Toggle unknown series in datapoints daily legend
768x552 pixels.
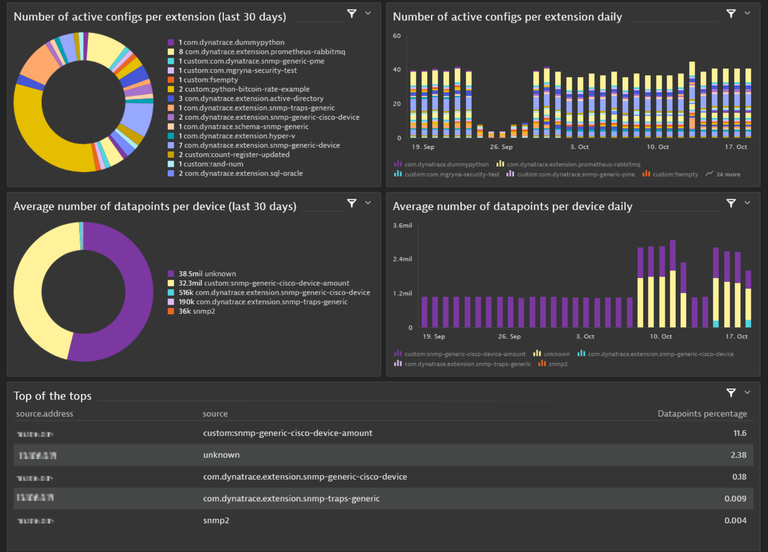tap(552, 354)
